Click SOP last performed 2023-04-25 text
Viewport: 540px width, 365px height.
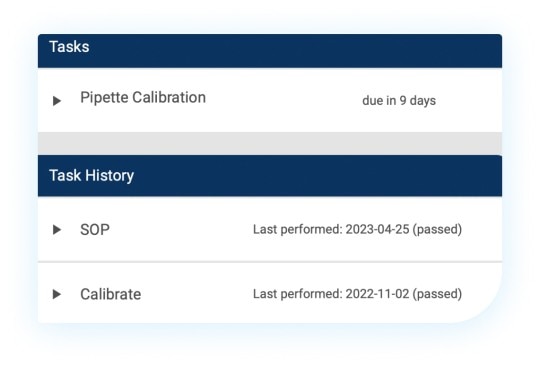click(357, 229)
